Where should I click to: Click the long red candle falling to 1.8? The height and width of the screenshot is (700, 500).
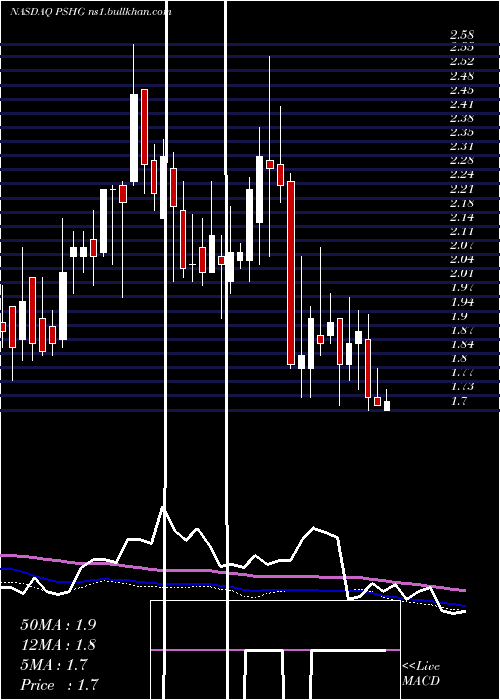coord(291,273)
